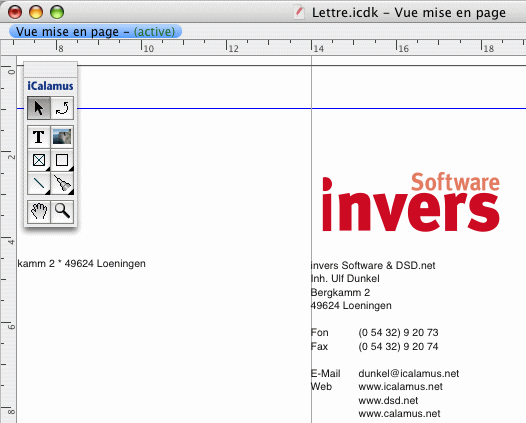The image size is (526, 423).
Task: Zoom window with green button
Action: 57,12
